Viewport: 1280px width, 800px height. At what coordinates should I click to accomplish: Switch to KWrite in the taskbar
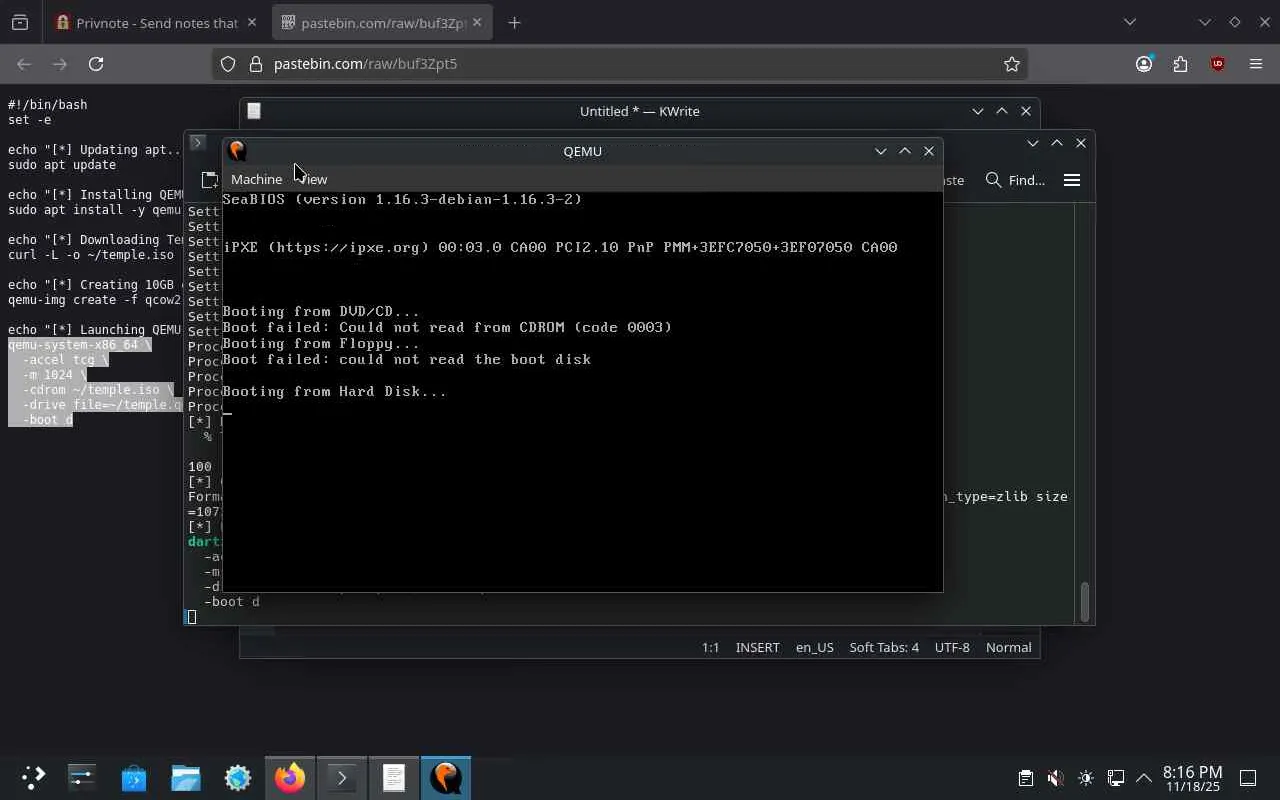point(394,777)
